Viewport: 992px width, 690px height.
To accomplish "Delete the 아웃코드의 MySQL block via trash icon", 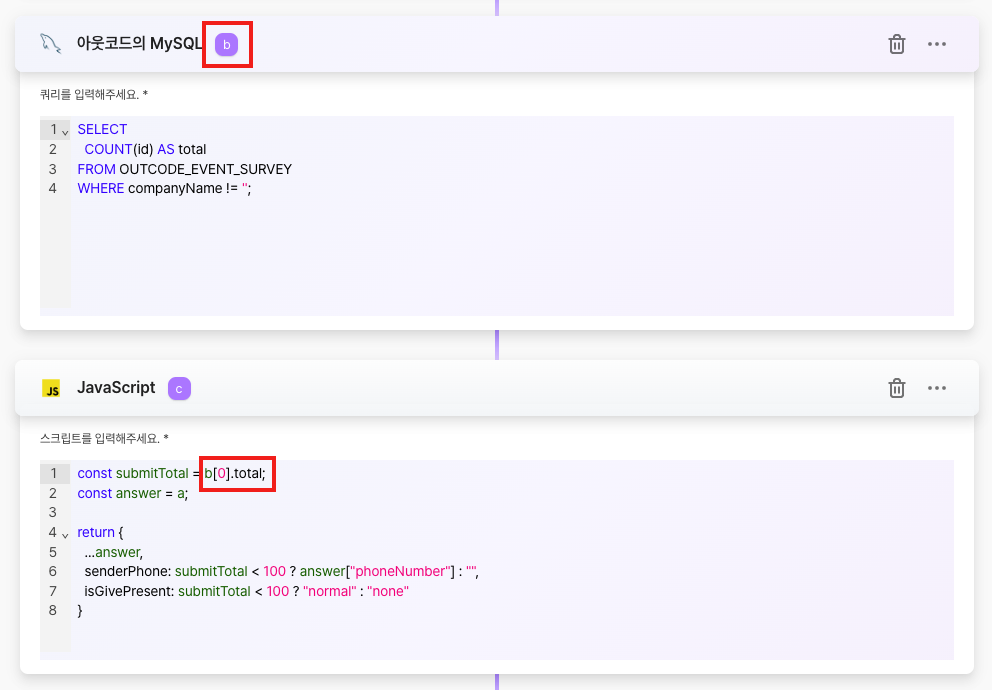I will coord(897,44).
